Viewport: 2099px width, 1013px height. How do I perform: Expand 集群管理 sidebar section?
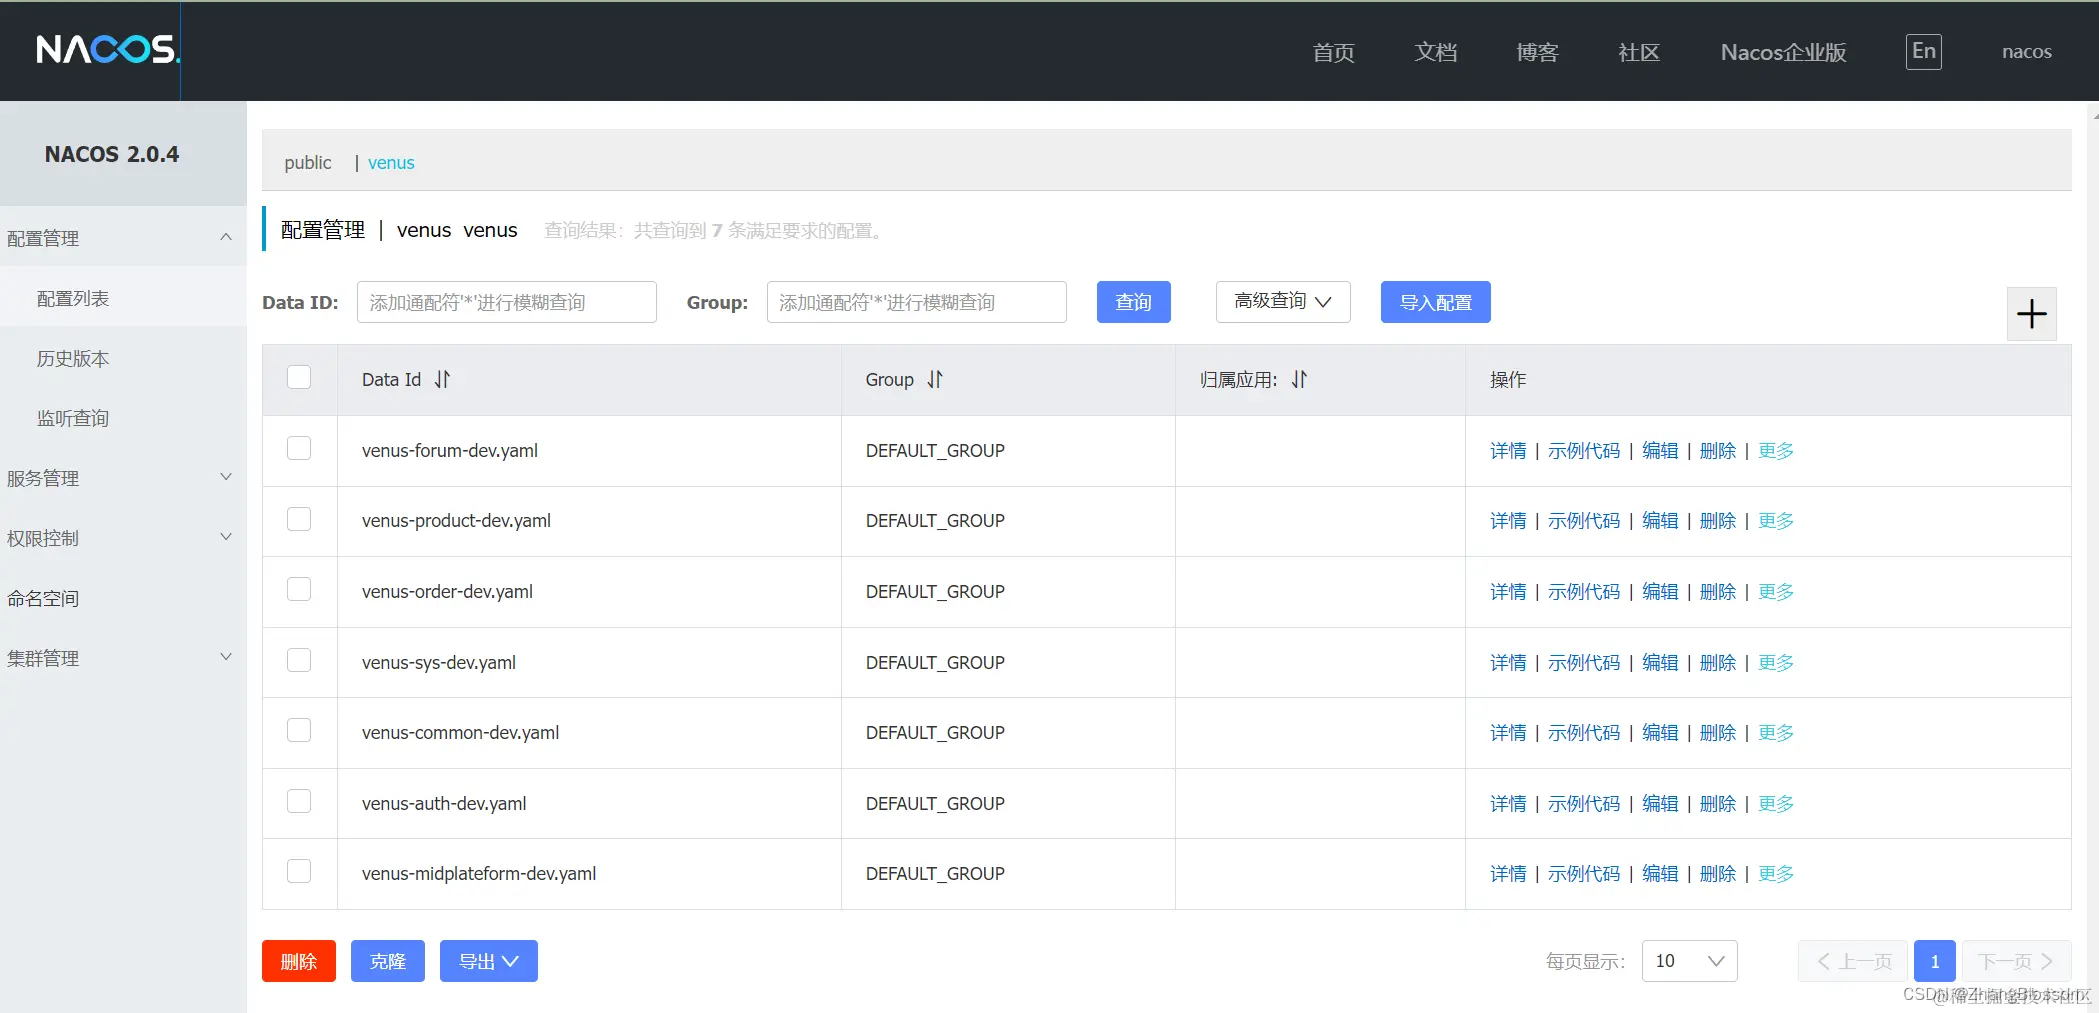point(123,658)
